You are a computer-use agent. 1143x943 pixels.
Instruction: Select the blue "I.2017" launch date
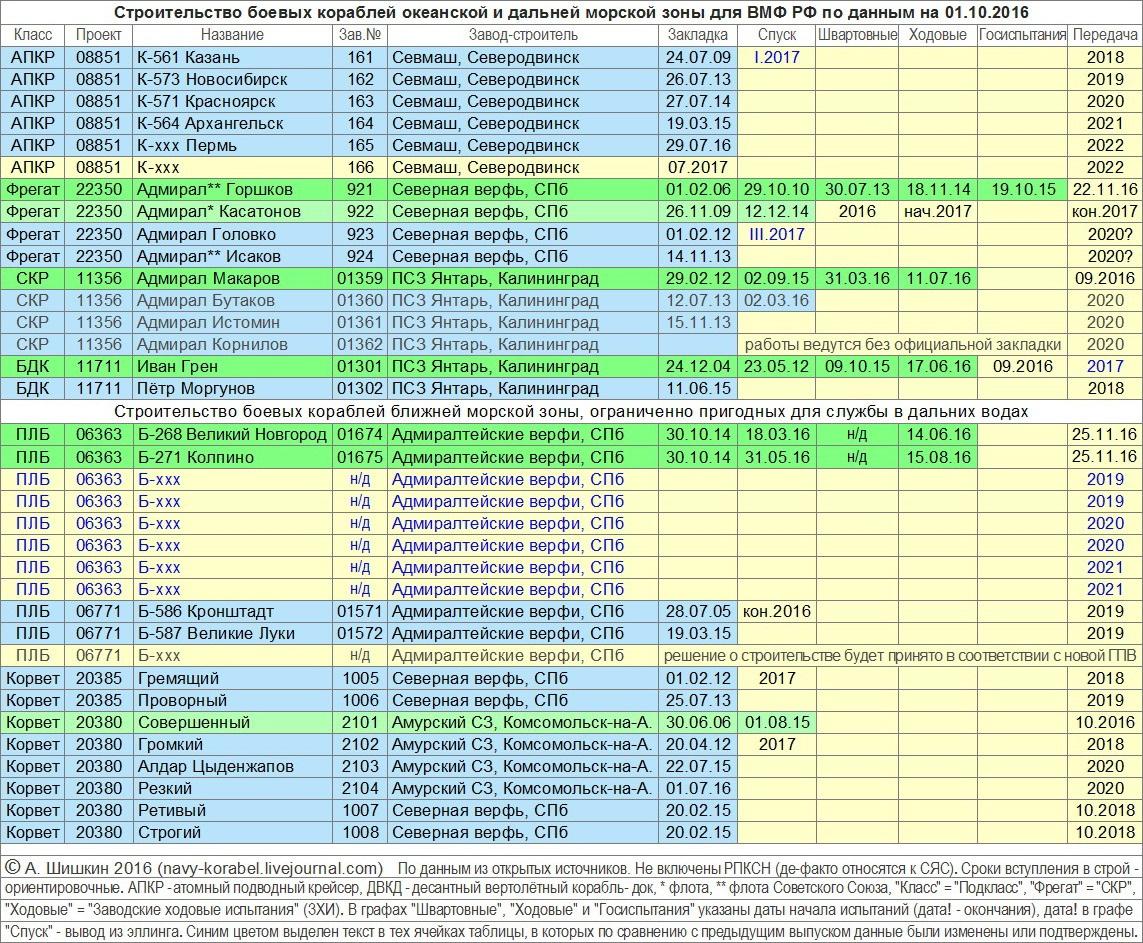click(776, 57)
